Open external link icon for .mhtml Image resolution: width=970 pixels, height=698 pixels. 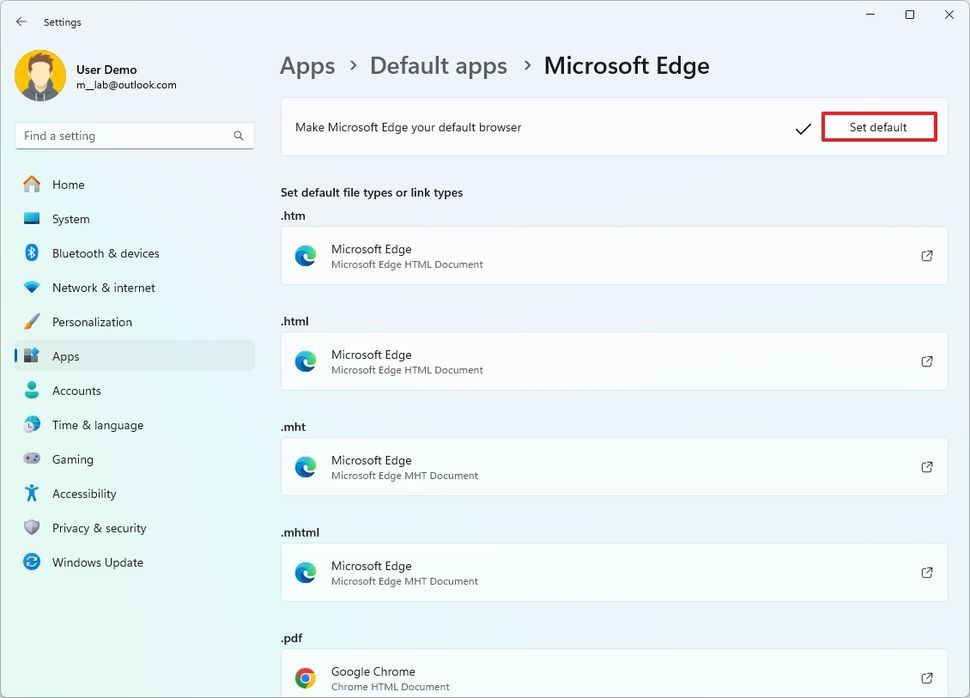click(927, 572)
